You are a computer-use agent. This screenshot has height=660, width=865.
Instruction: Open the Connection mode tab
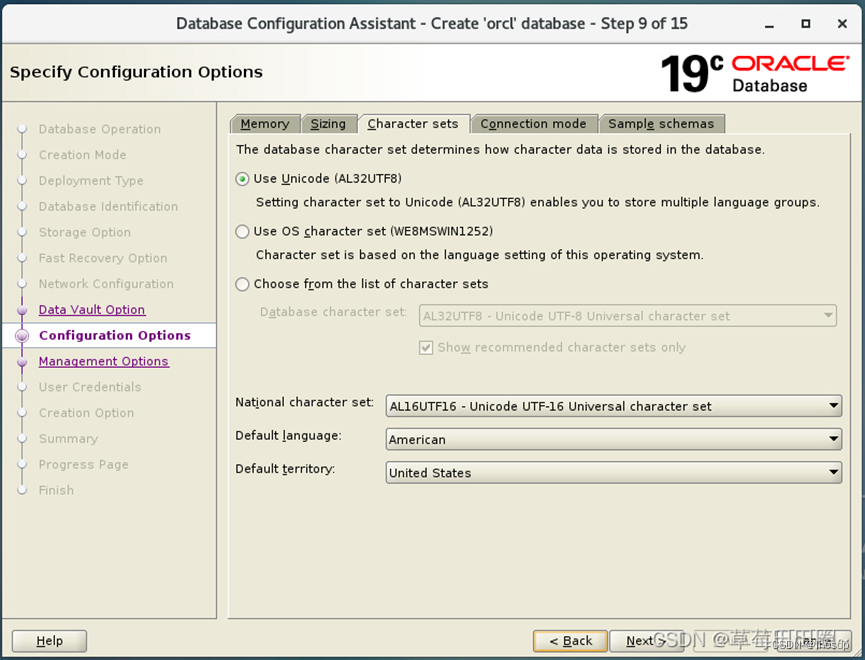coord(533,124)
